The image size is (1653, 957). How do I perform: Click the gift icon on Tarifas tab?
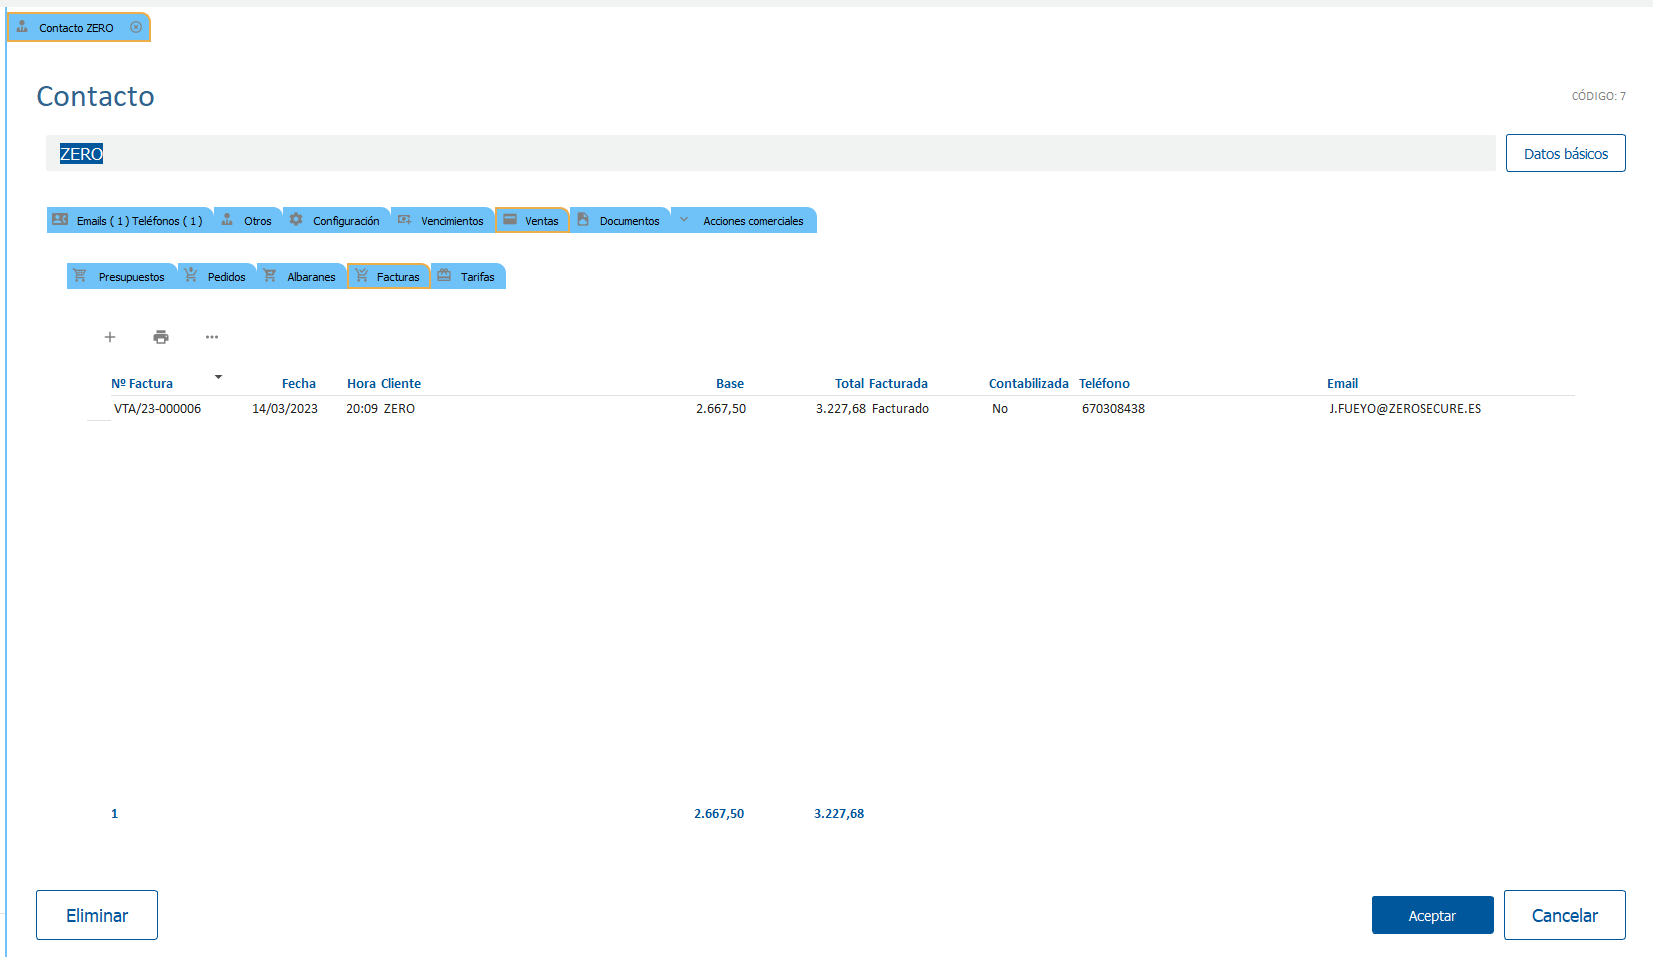click(444, 276)
